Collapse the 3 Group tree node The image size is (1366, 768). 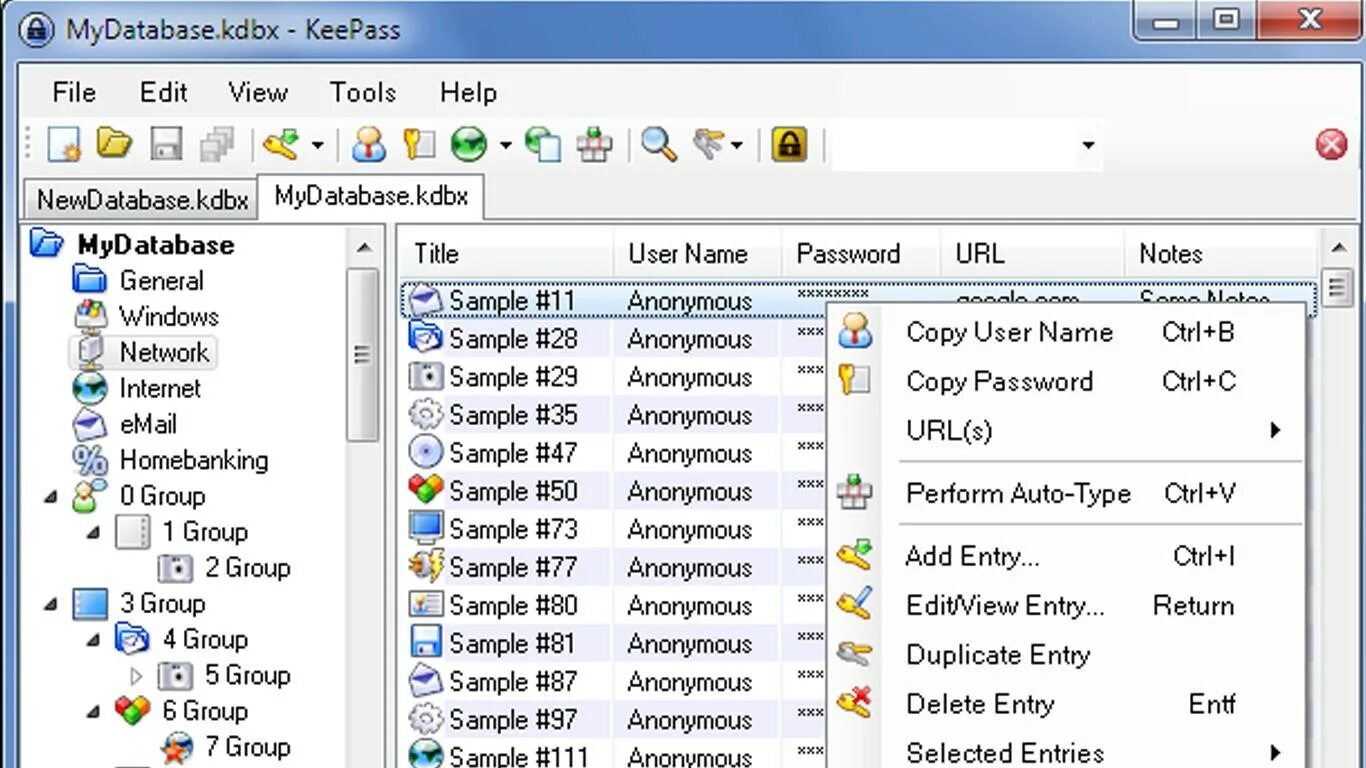coord(51,604)
